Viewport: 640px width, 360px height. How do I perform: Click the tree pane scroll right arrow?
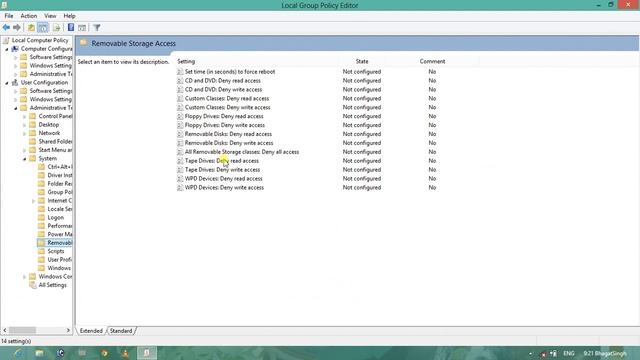(68, 330)
